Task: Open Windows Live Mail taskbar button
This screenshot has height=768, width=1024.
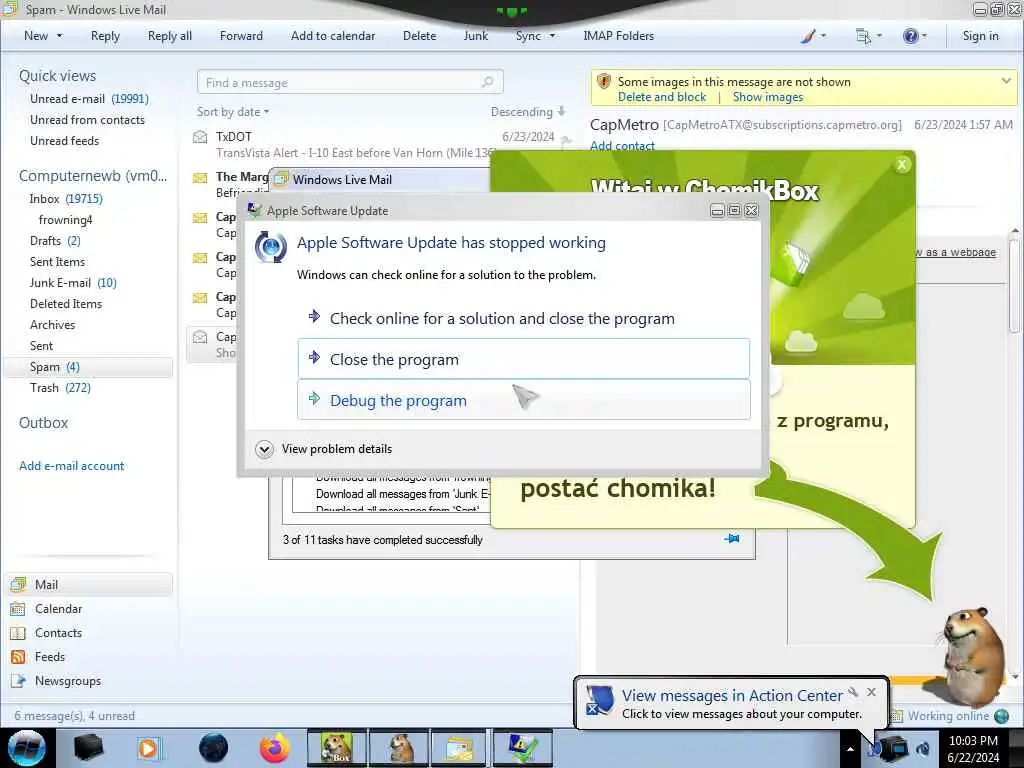Action: 459,748
